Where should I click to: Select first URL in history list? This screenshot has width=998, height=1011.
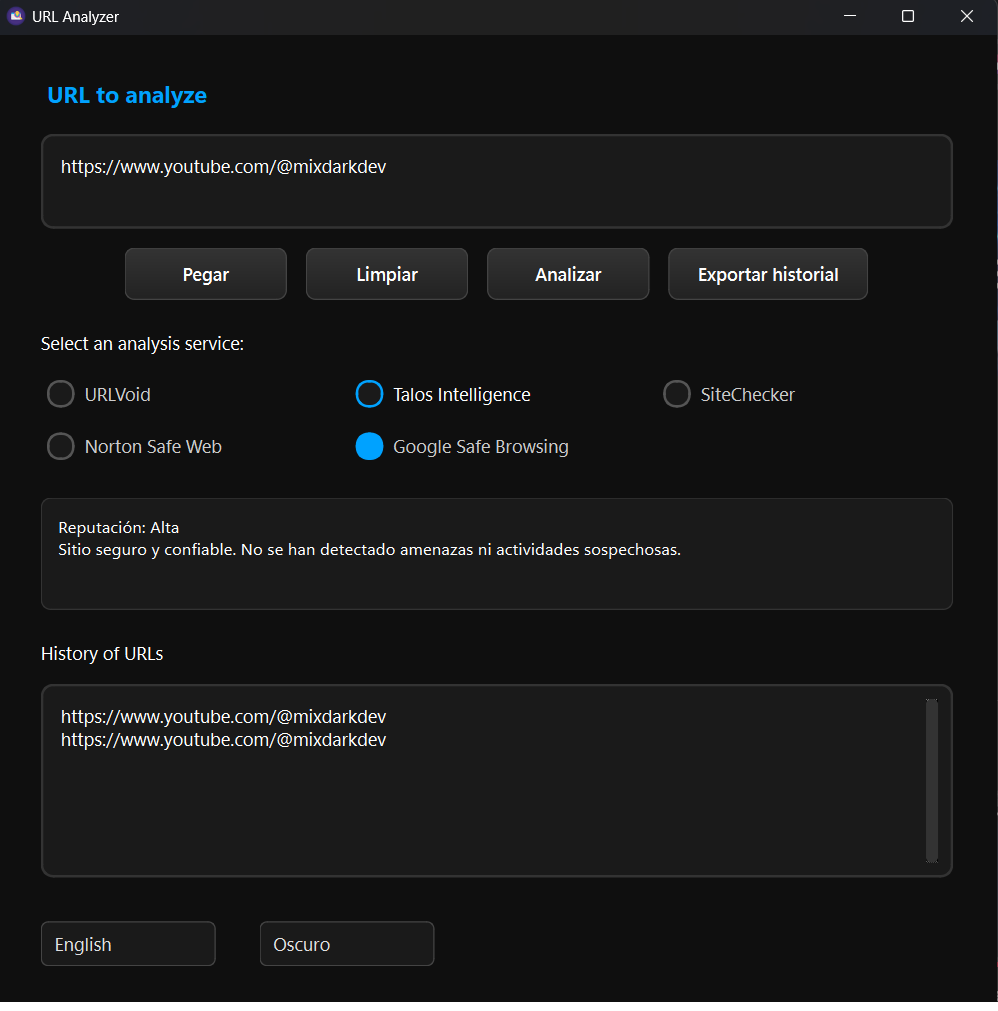(224, 717)
